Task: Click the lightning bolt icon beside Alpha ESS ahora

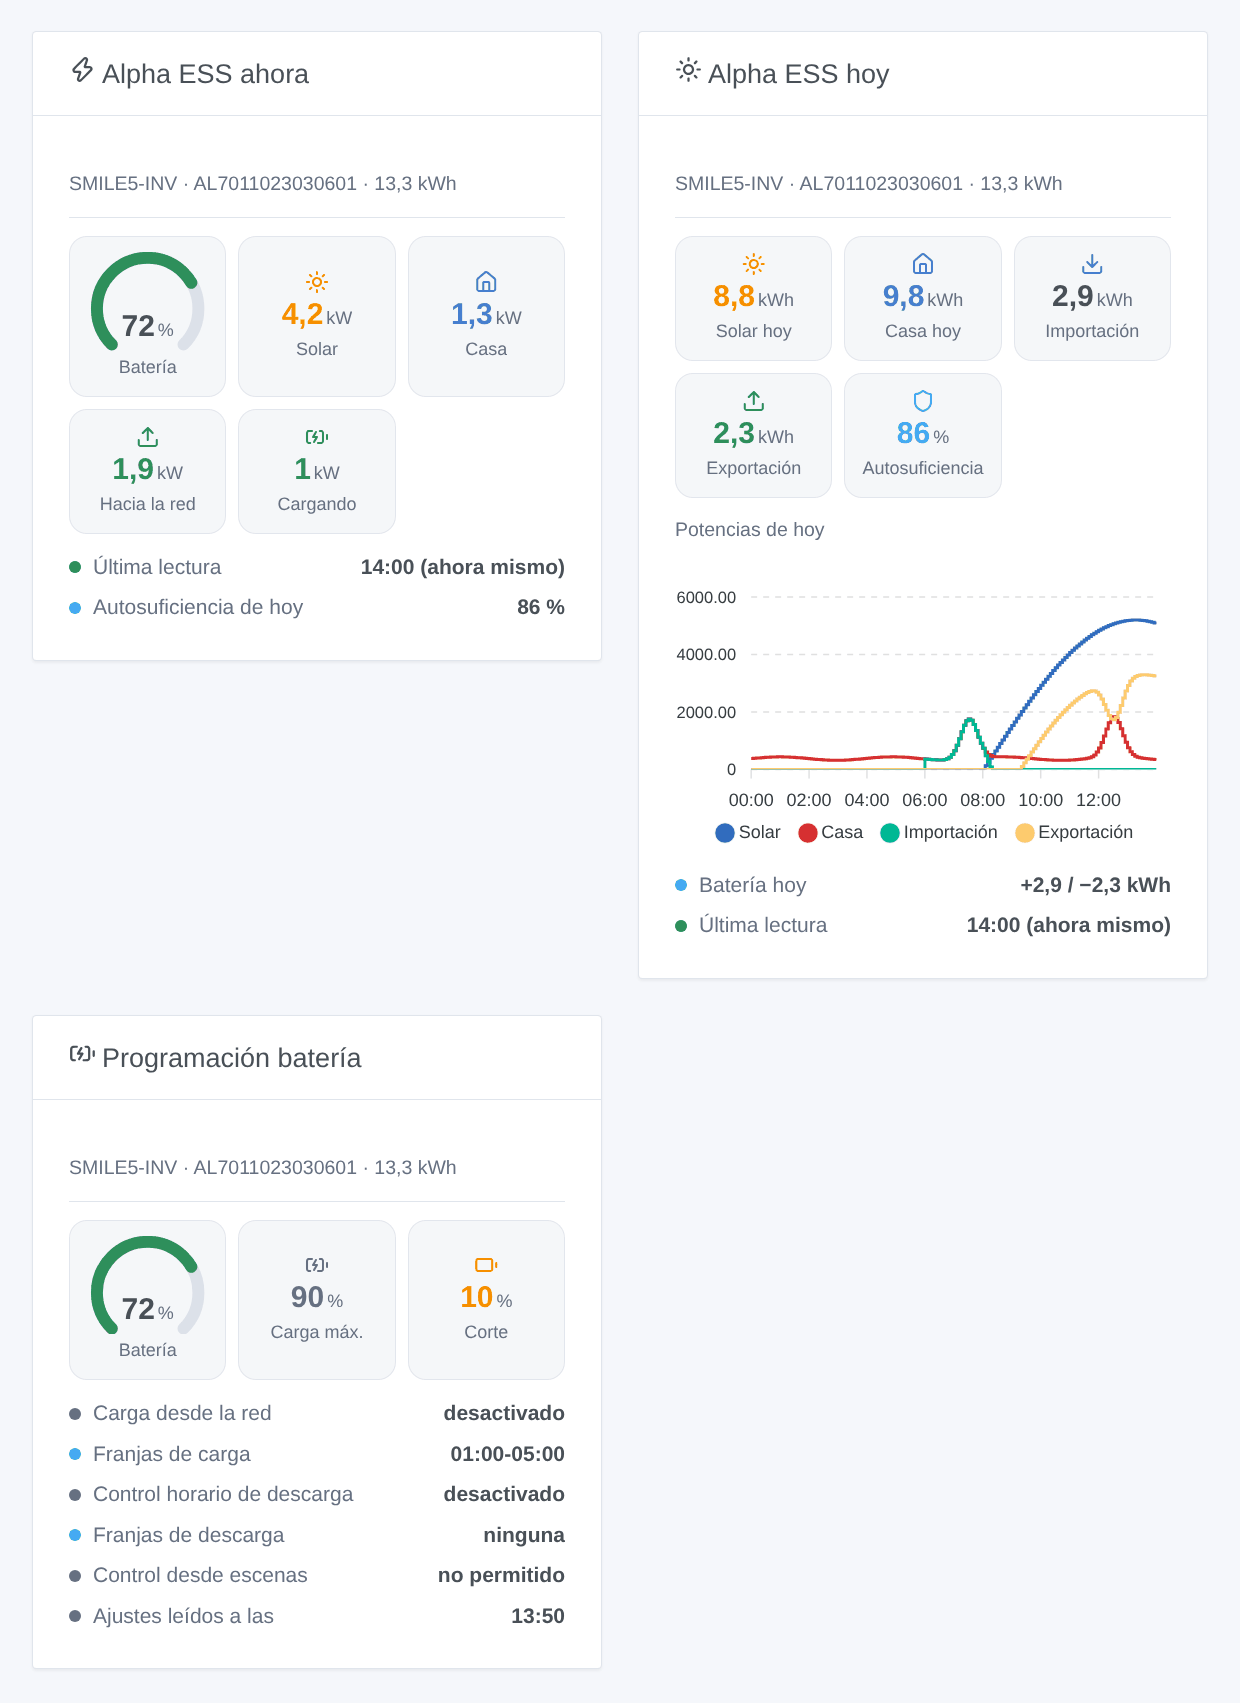Action: coord(82,70)
